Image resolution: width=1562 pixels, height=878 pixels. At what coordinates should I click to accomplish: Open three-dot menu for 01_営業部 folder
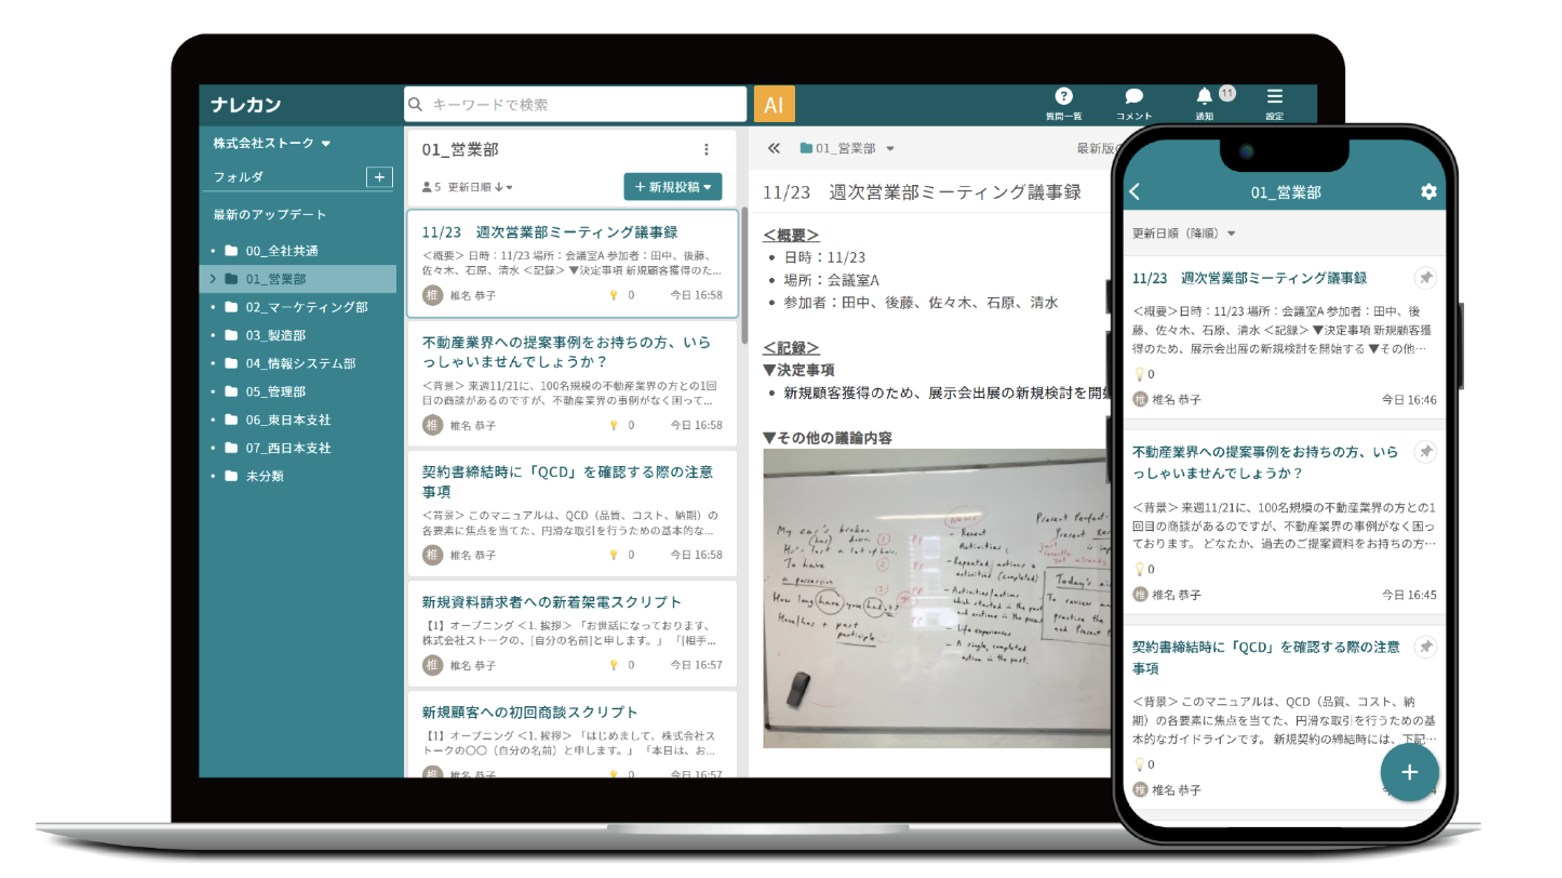[706, 150]
